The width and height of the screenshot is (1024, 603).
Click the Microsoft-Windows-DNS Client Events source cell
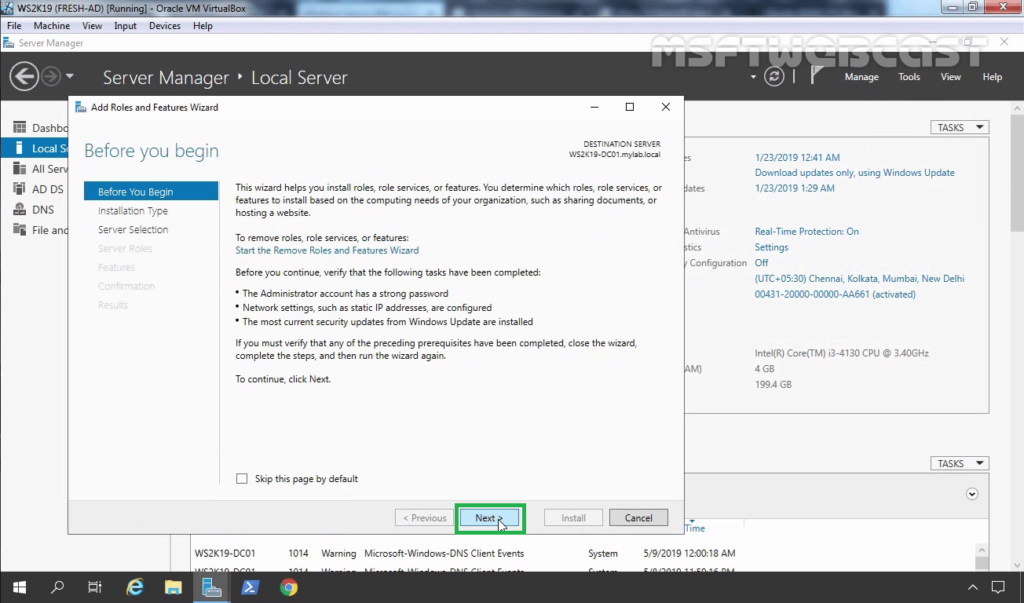(x=444, y=553)
